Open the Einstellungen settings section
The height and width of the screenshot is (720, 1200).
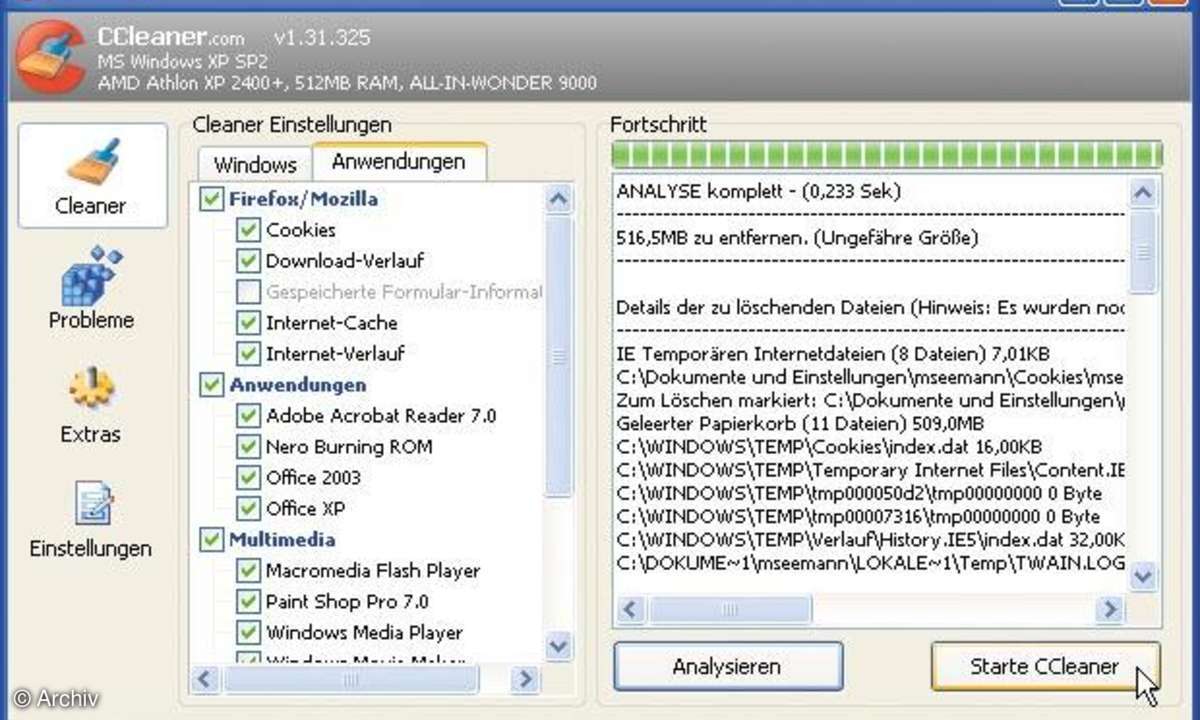(x=92, y=519)
